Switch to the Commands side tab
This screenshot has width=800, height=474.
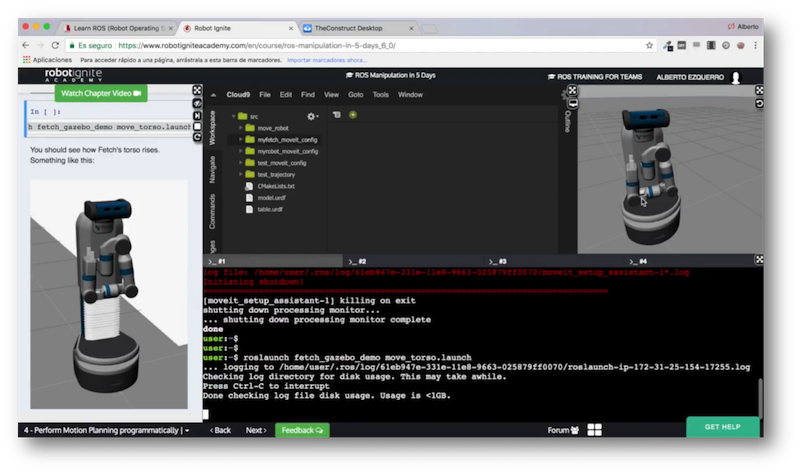(x=212, y=211)
